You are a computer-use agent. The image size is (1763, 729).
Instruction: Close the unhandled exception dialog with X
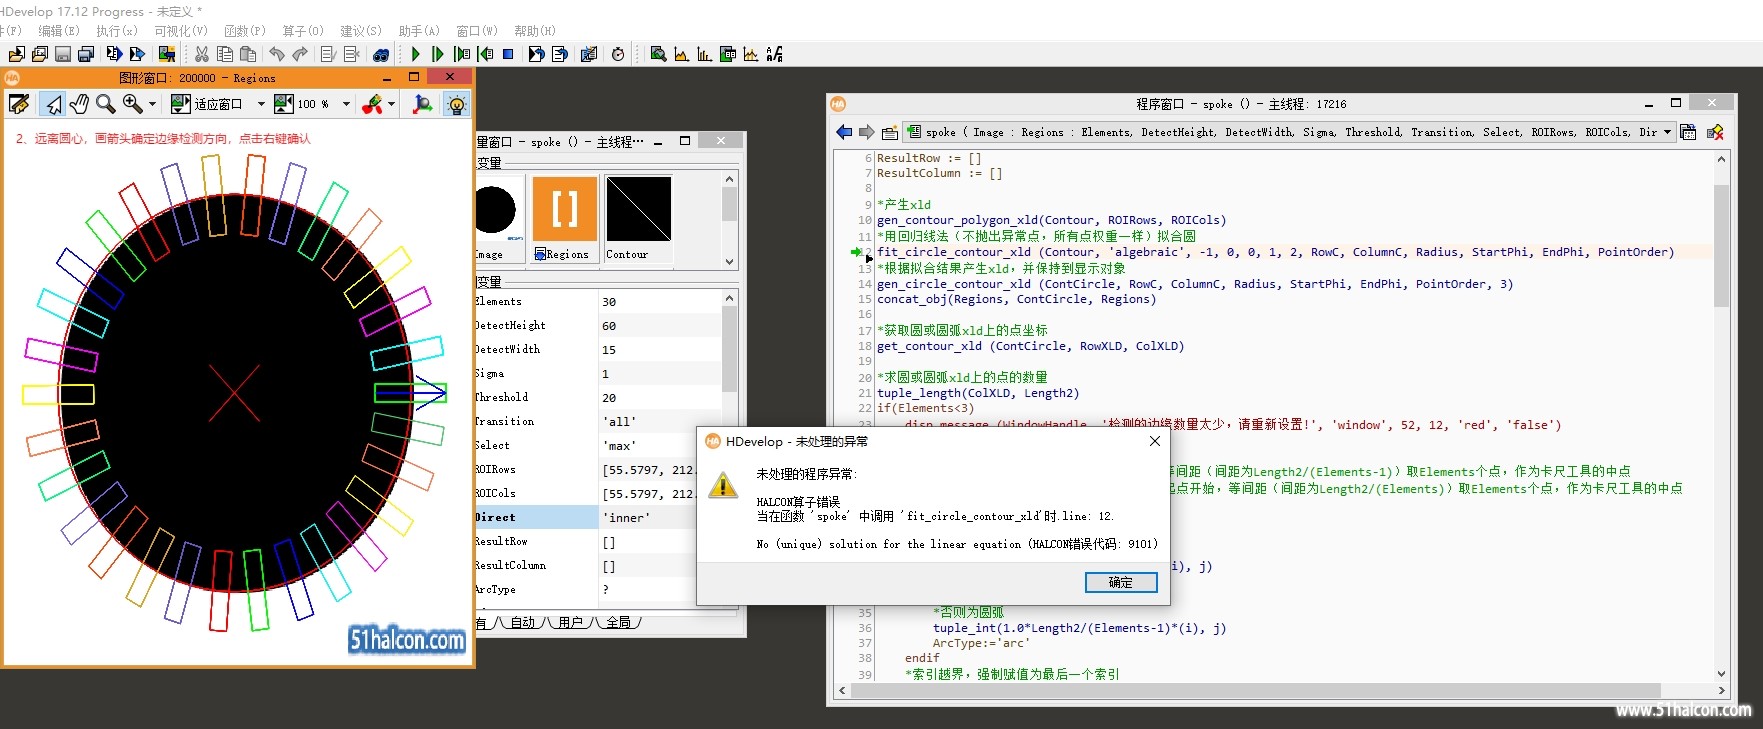click(1154, 441)
